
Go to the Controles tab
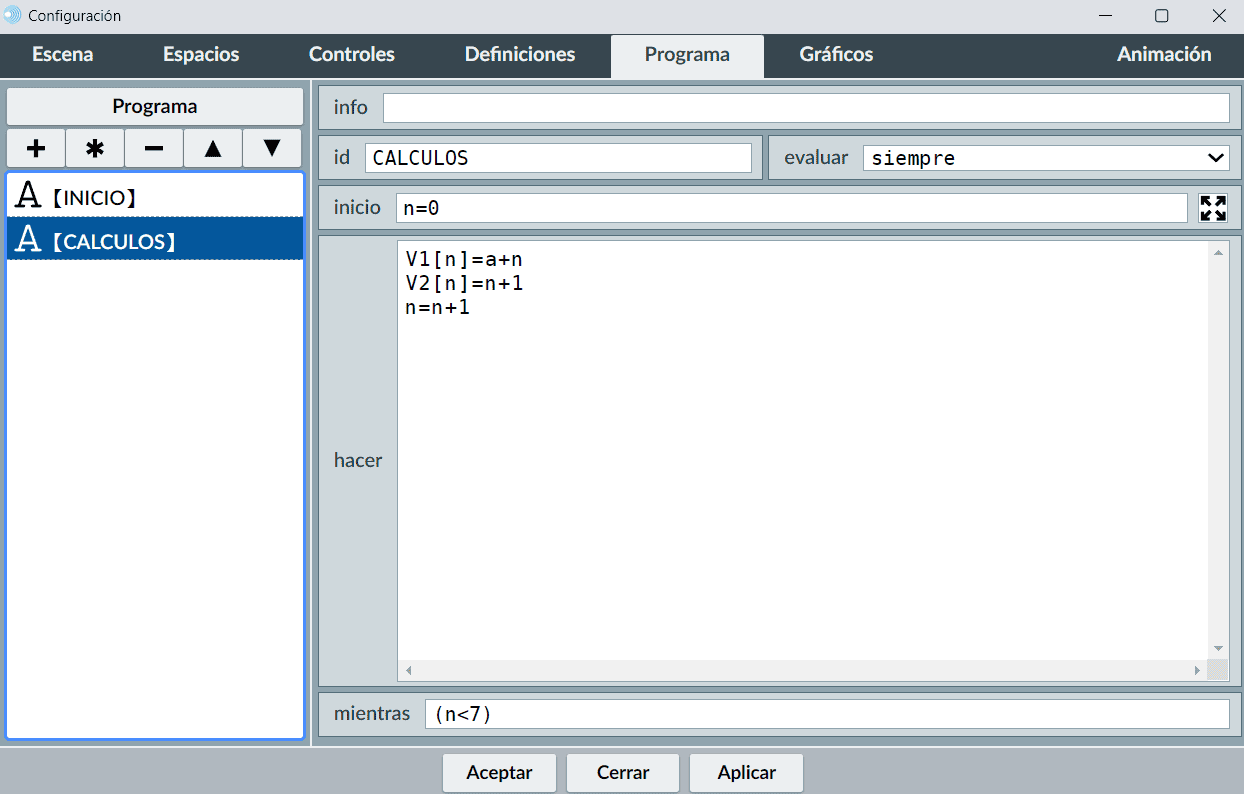(352, 55)
